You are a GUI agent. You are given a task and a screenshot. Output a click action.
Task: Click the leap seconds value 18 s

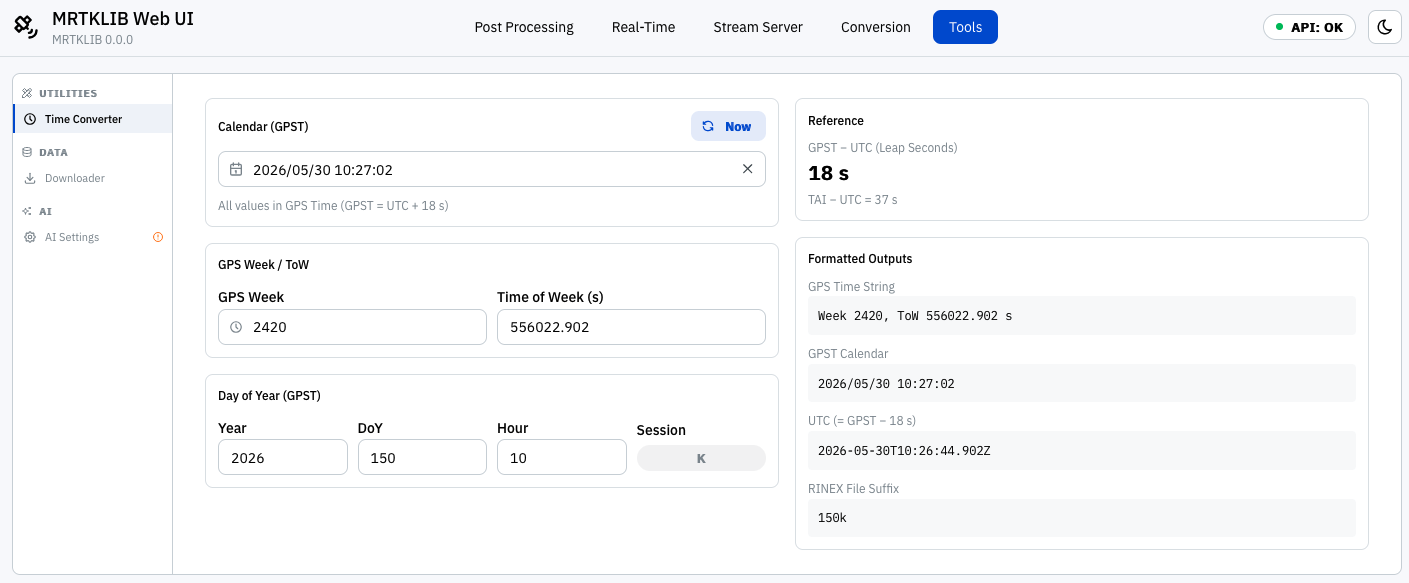829,173
